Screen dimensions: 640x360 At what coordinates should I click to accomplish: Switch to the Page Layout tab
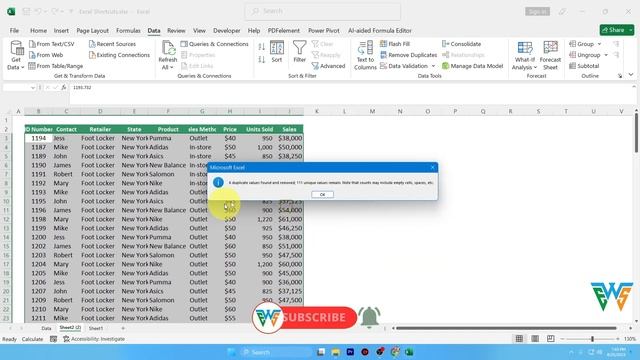[x=93, y=31]
